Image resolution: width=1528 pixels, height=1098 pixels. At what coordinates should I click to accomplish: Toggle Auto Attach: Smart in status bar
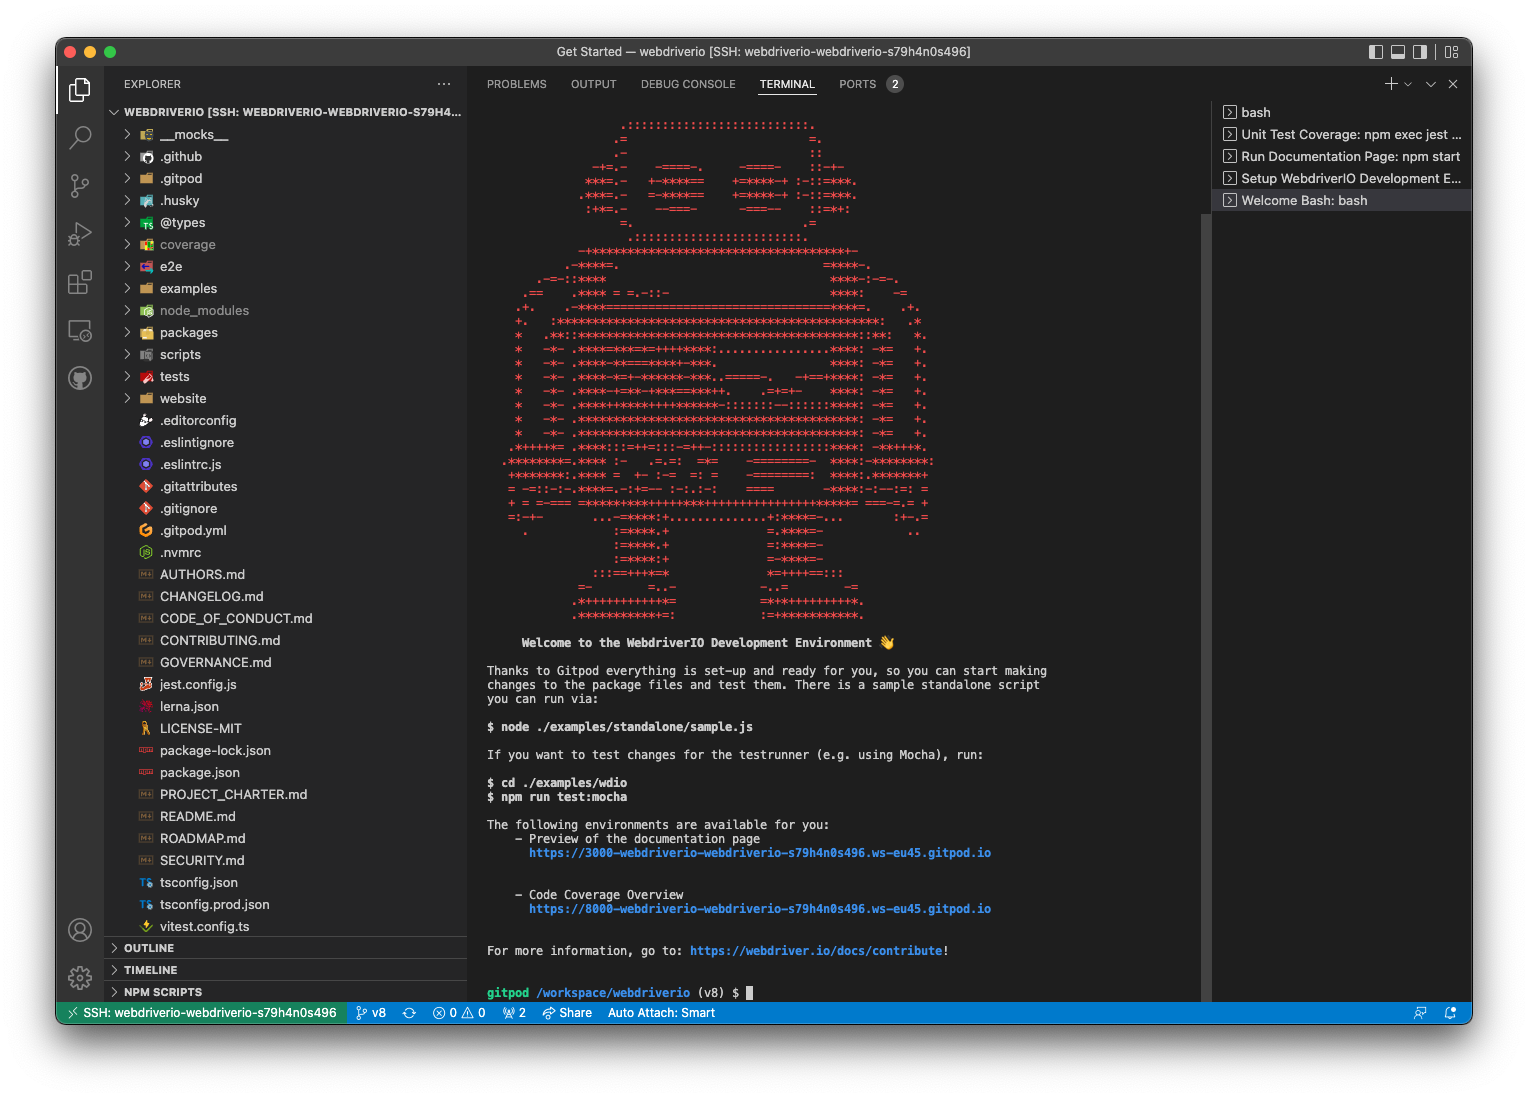coord(661,1013)
